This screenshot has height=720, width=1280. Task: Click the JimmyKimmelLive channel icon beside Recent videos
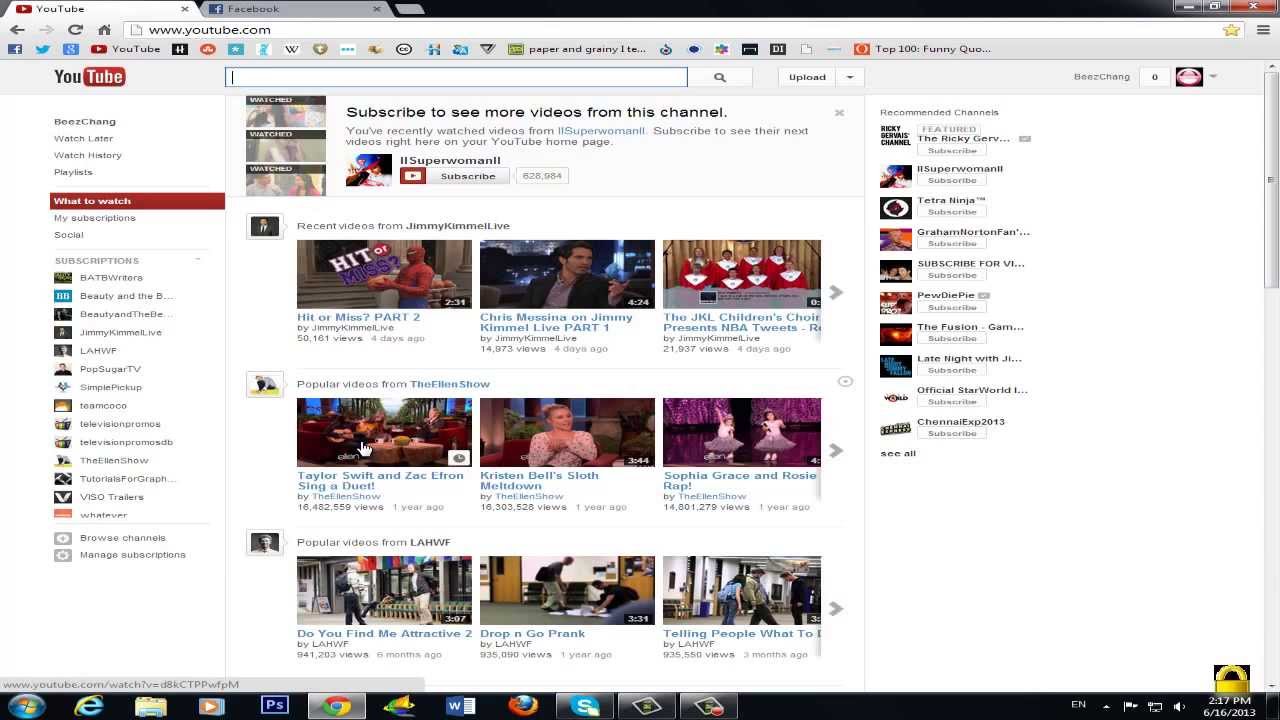[265, 226]
